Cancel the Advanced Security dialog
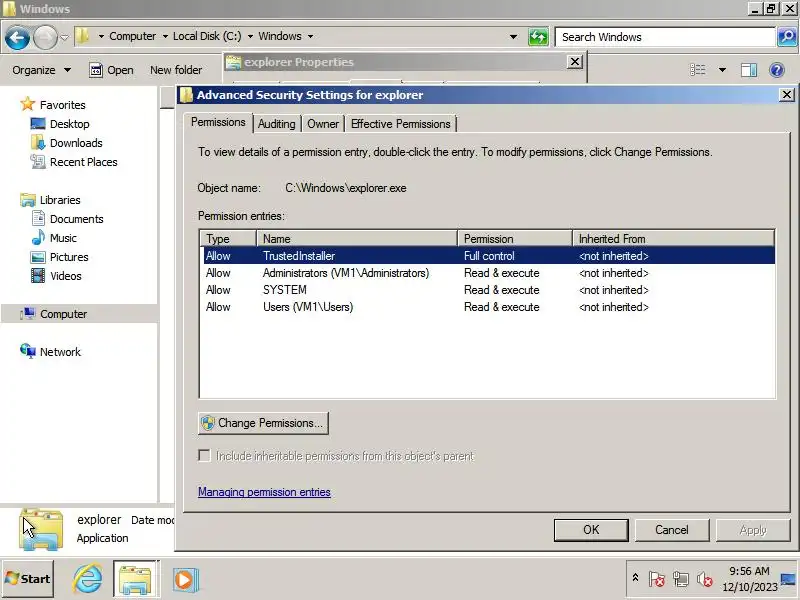 [x=671, y=530]
